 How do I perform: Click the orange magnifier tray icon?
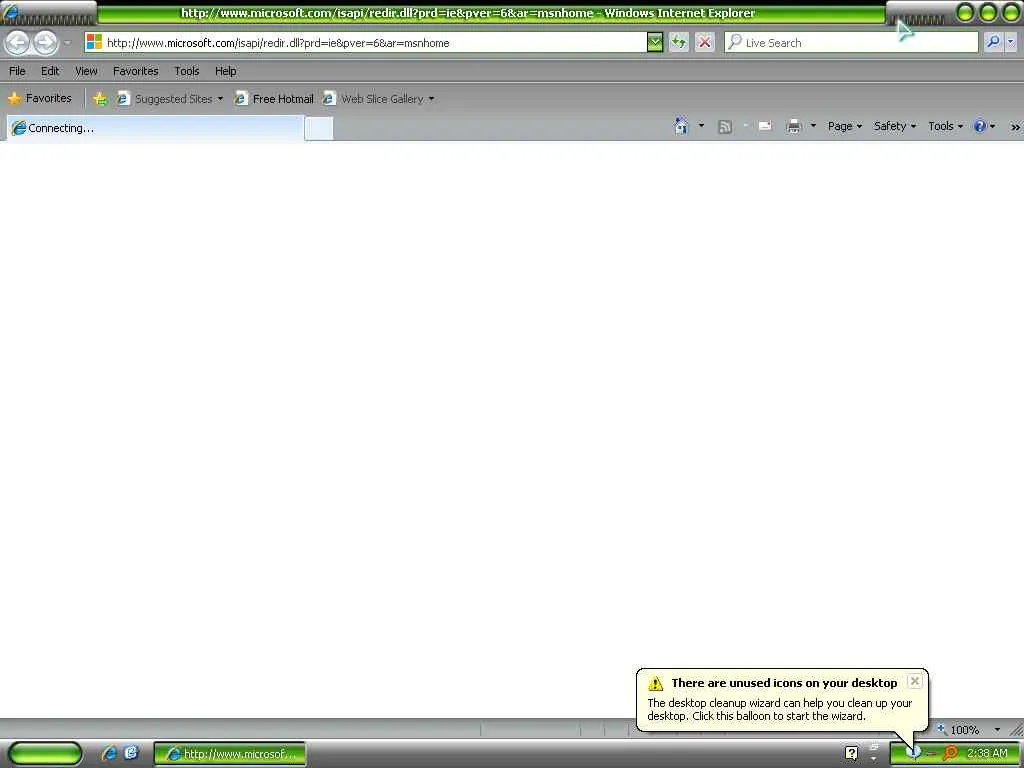click(950, 754)
